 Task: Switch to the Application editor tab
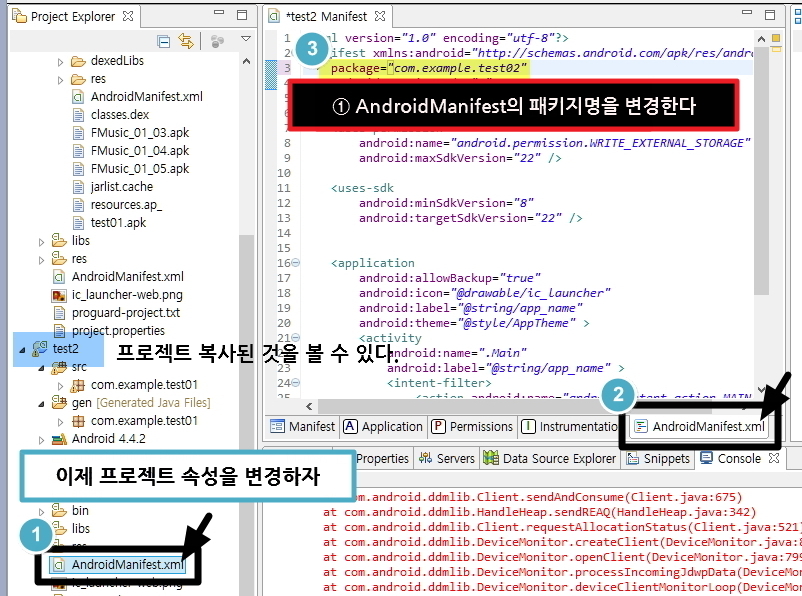[383, 426]
